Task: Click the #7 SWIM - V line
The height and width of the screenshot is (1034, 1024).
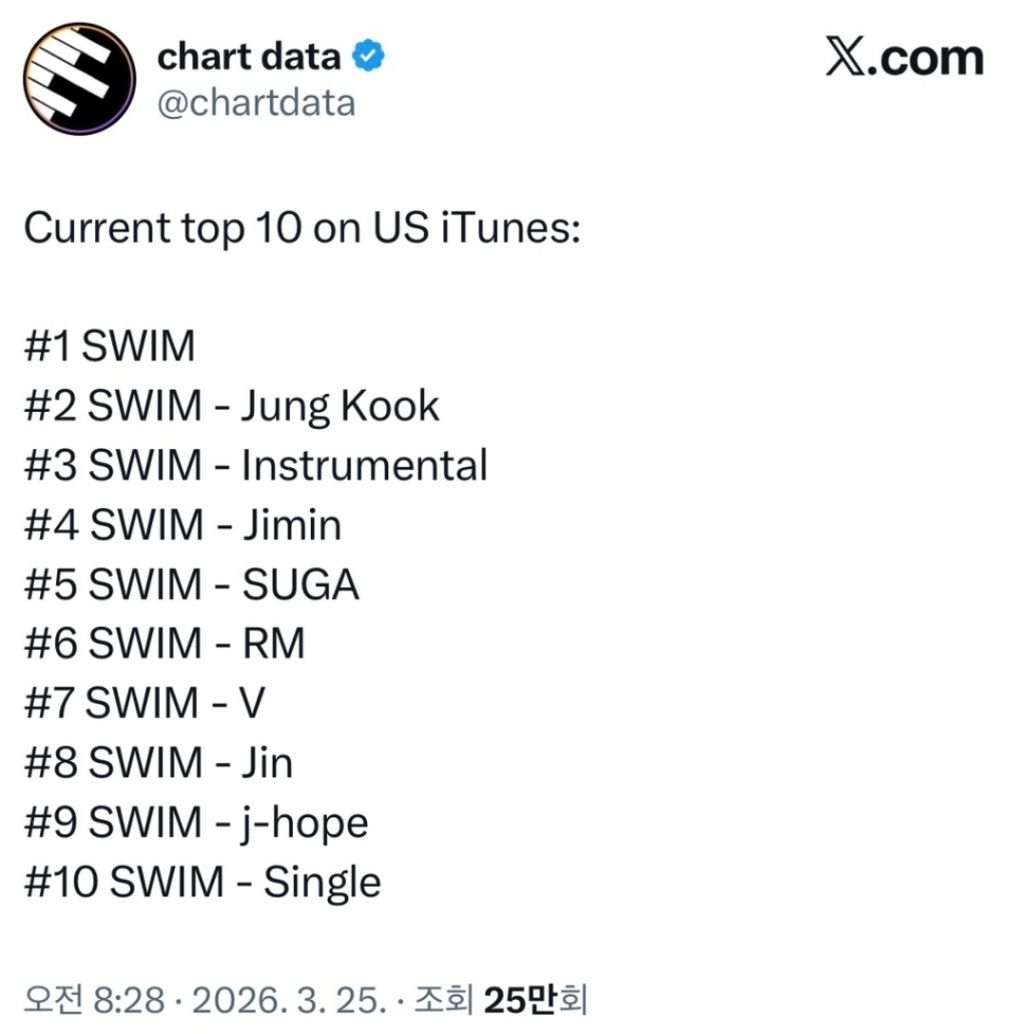Action: click(x=144, y=703)
